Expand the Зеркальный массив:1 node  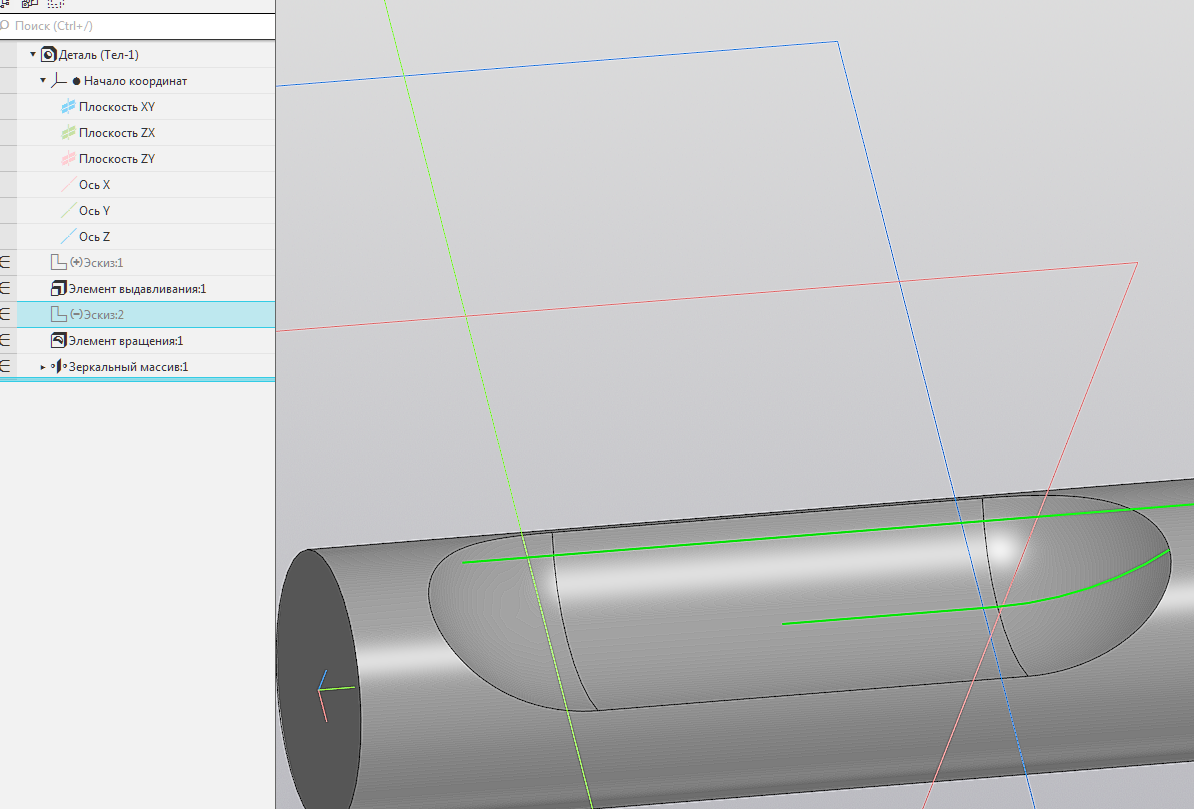pos(43,367)
